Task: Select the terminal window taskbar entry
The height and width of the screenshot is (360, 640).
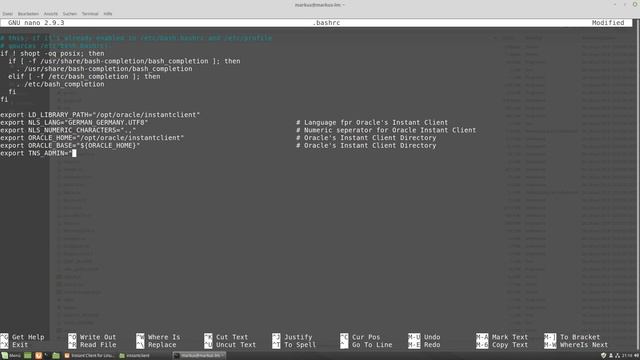Action: click(199, 356)
